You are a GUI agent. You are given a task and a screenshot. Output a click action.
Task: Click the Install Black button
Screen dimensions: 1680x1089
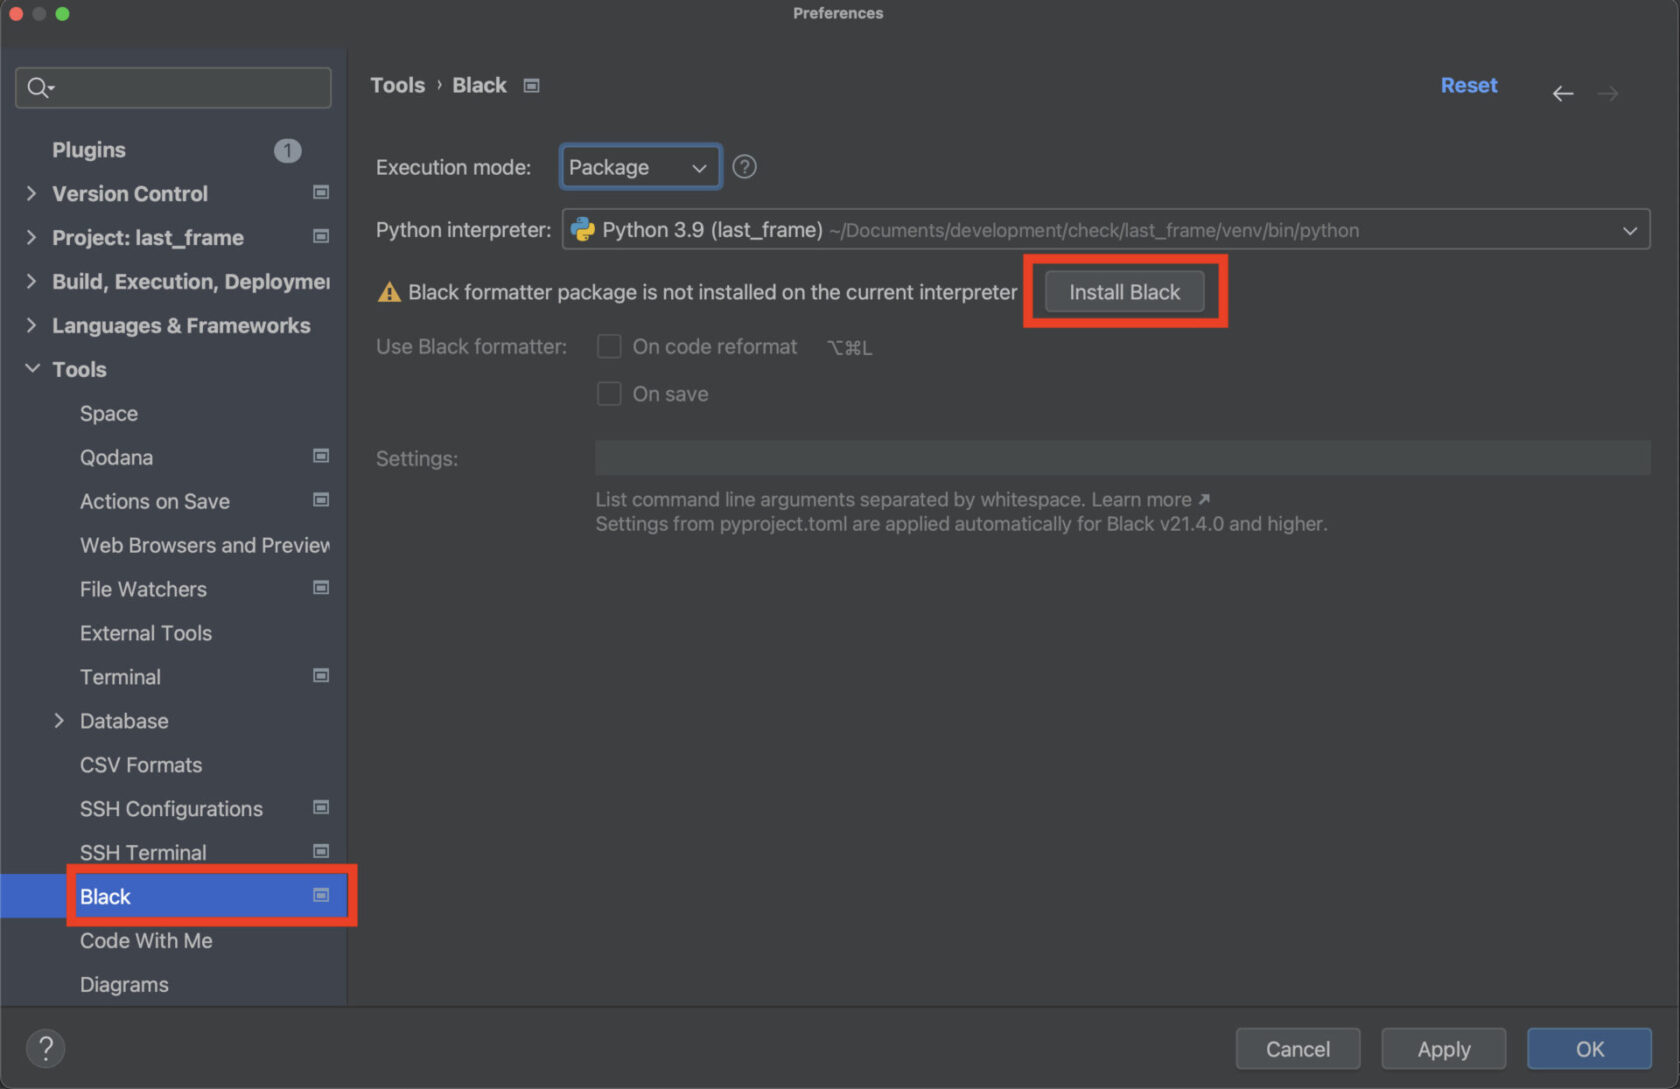(x=1124, y=291)
